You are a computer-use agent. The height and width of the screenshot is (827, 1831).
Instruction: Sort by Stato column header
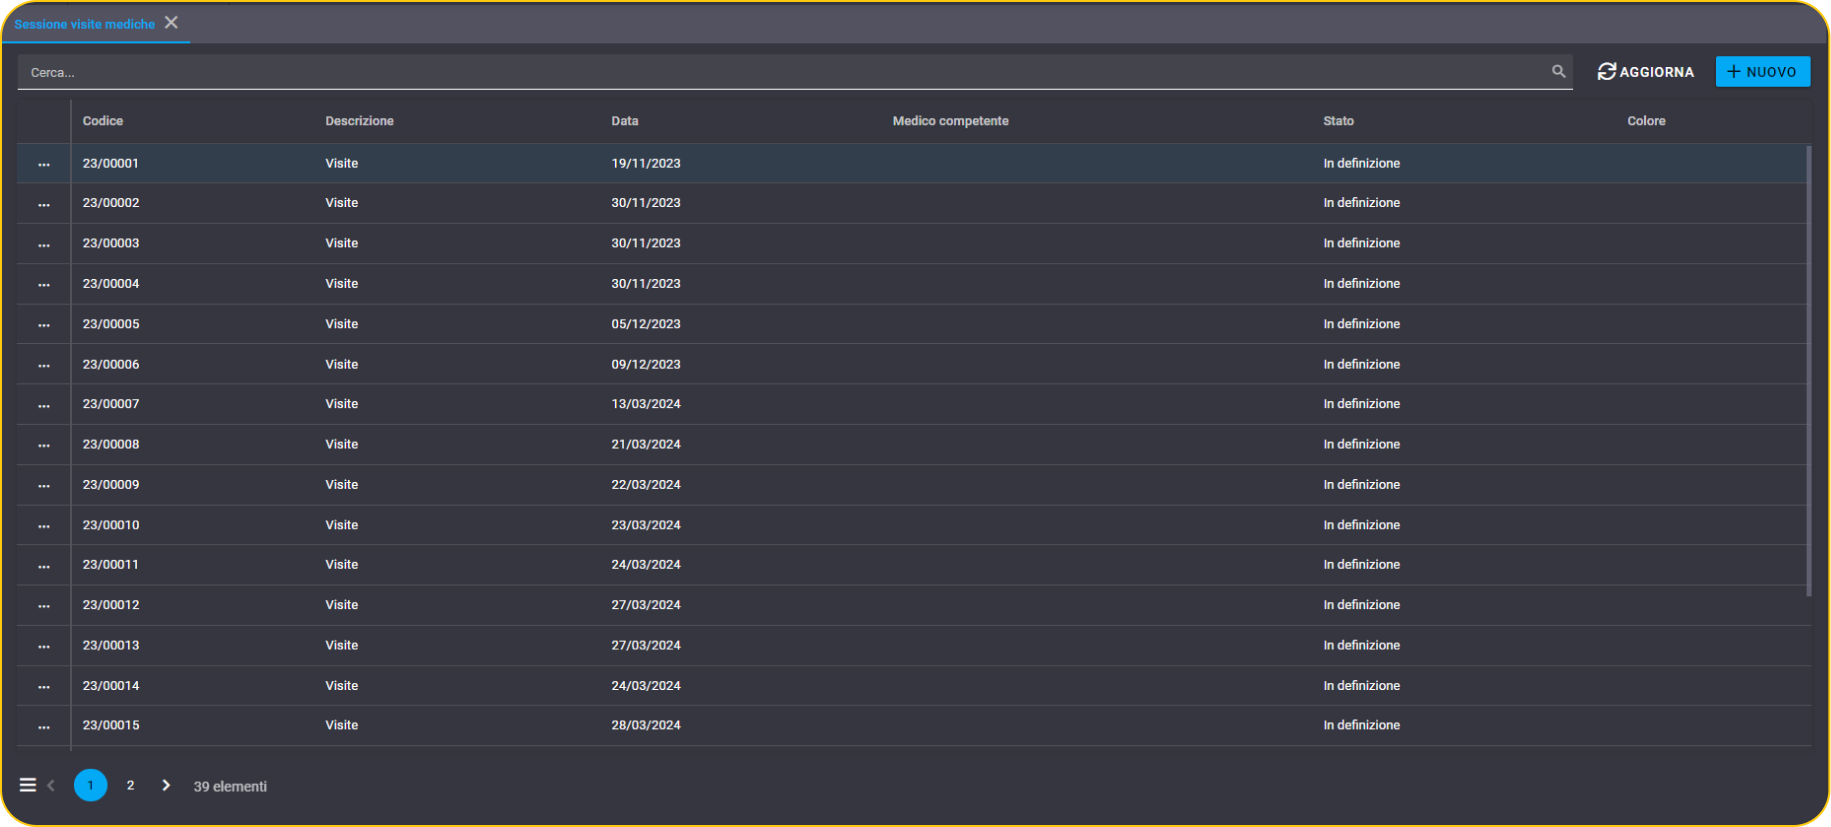(1338, 121)
